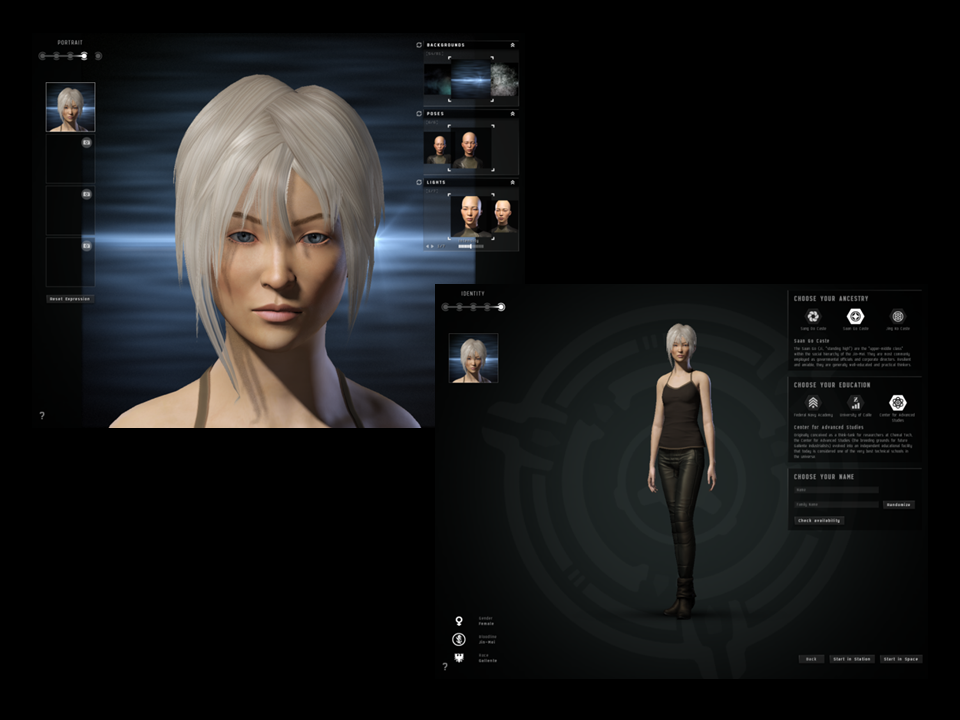Screen dimensions: 960x720
Task: Select the blue streak background thumbnail
Action: point(471,79)
